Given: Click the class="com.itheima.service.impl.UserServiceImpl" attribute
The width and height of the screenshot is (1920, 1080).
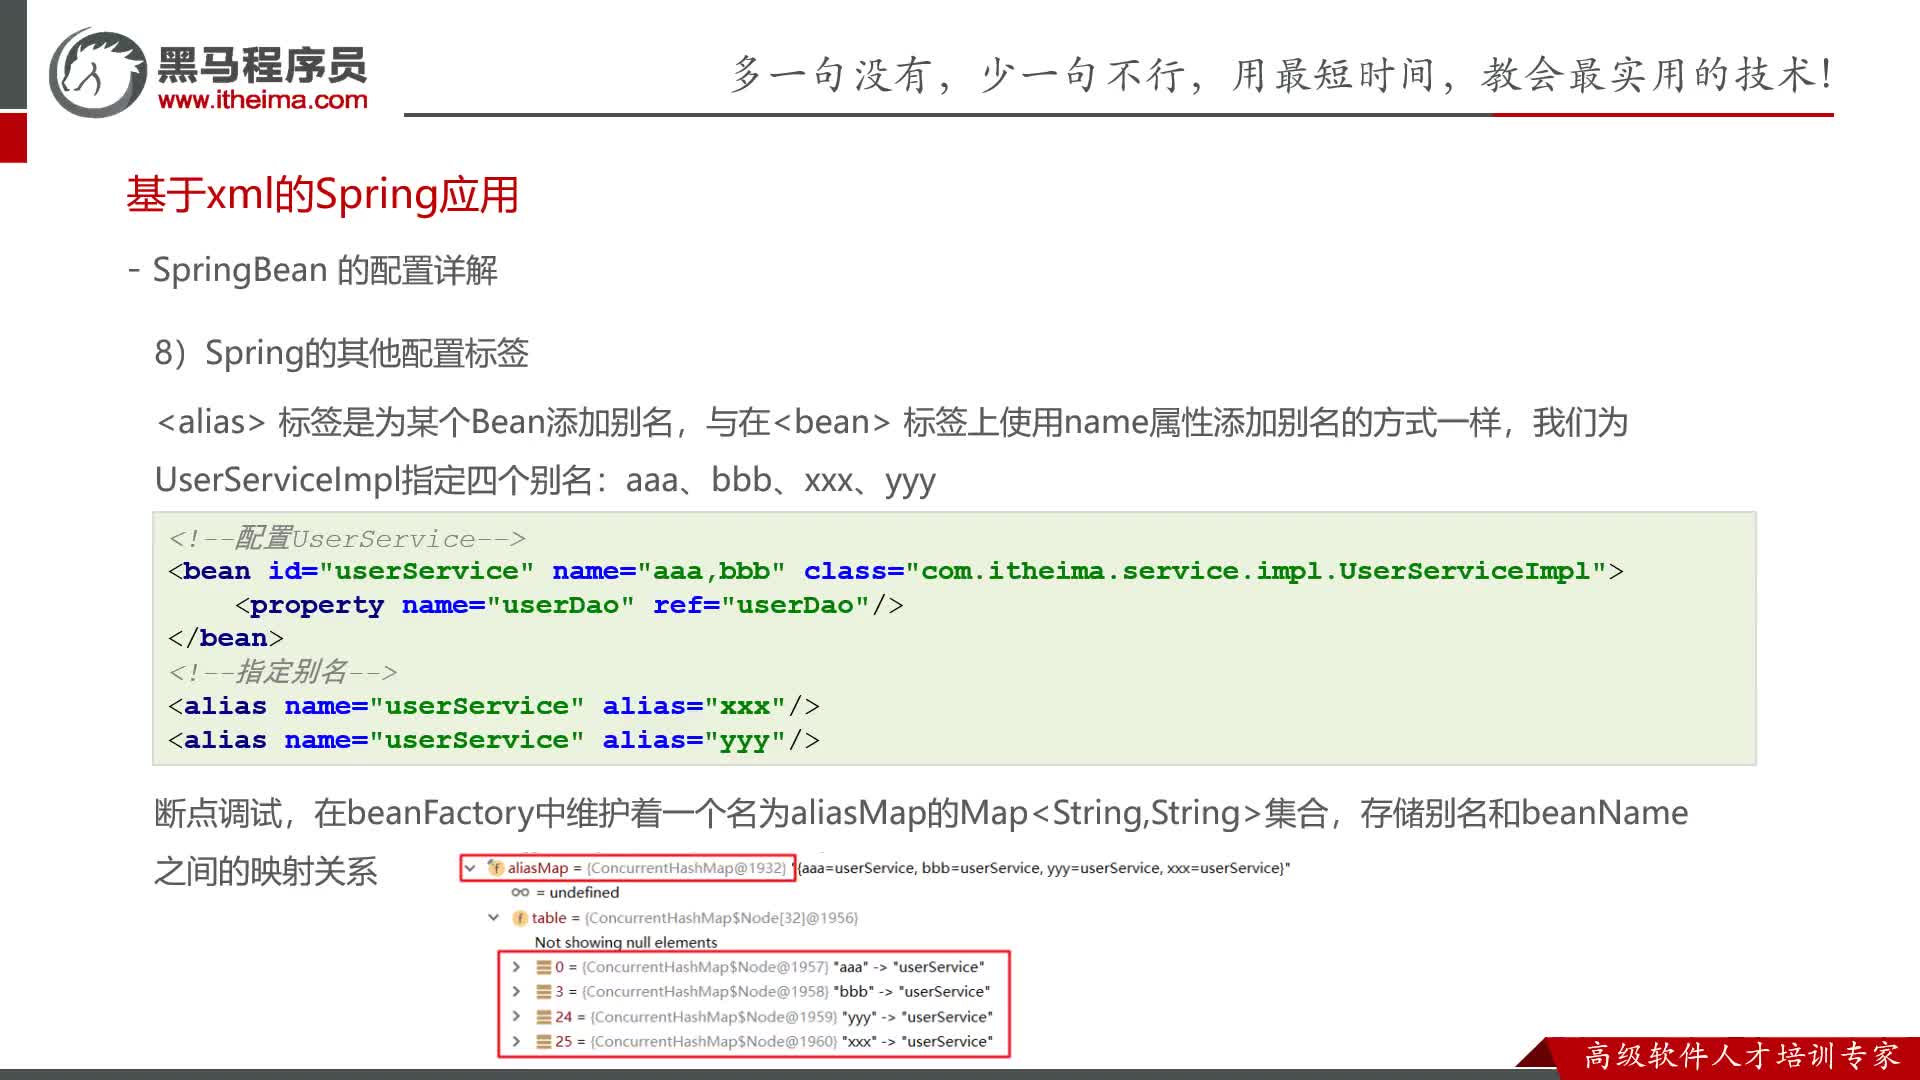Looking at the screenshot, I should tap(1206, 572).
